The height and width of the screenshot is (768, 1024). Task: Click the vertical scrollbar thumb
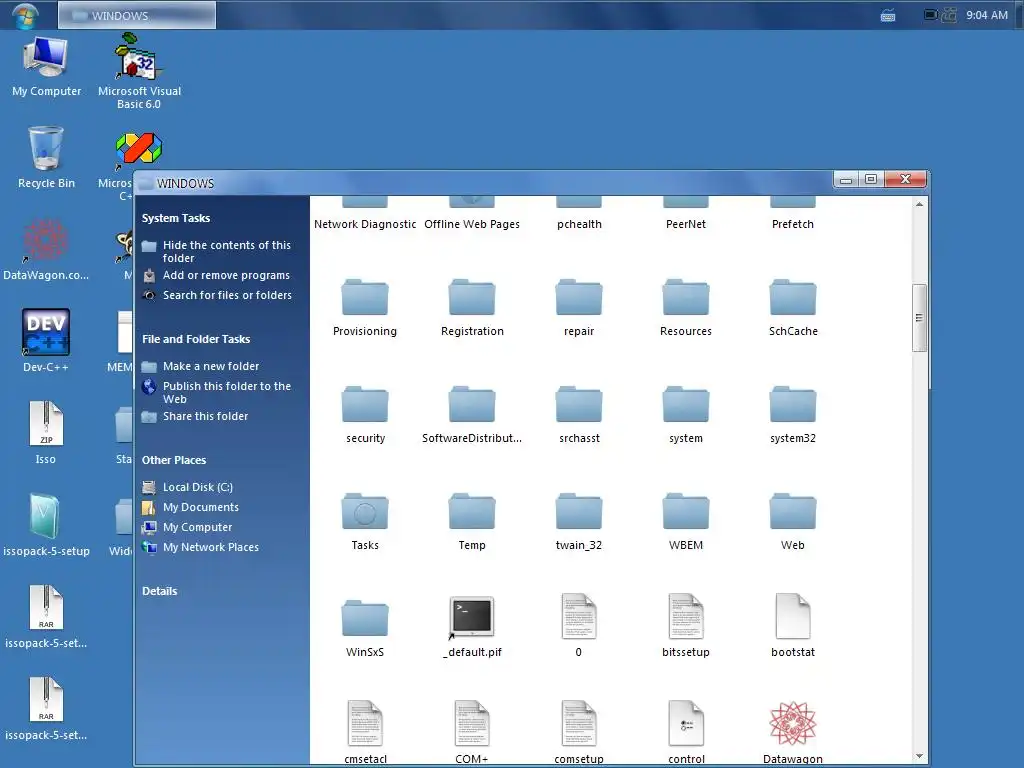(919, 318)
